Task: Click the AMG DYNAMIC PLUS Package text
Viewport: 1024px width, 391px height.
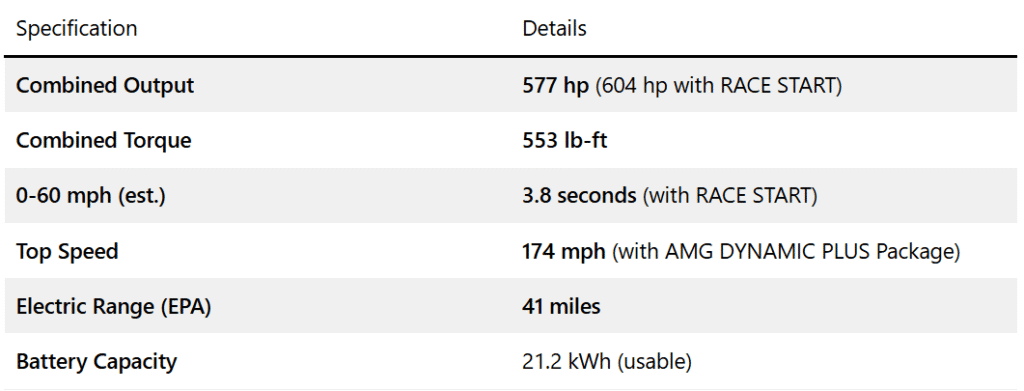Action: (x=809, y=251)
